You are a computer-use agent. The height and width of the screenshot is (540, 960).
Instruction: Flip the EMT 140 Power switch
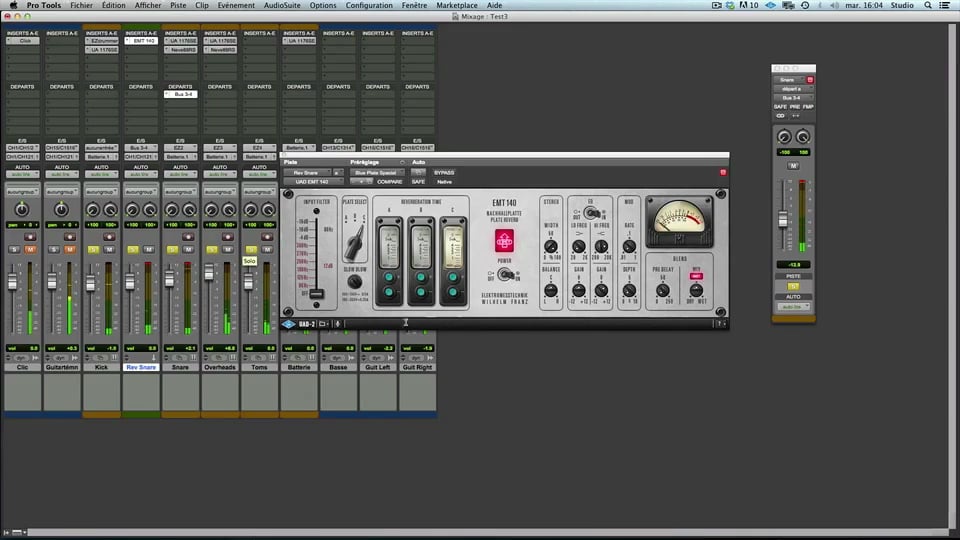click(x=504, y=275)
